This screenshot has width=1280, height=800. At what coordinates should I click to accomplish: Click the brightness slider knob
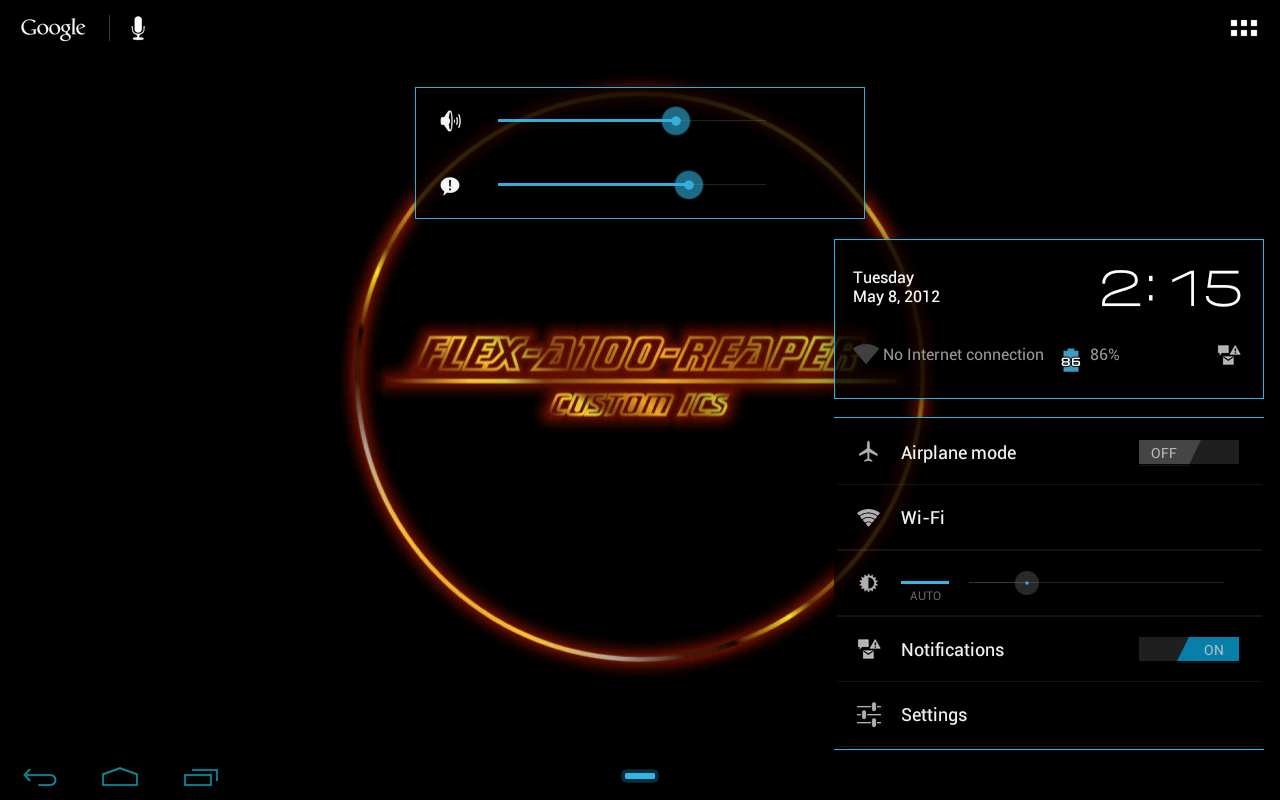pyautogui.click(x=1027, y=583)
